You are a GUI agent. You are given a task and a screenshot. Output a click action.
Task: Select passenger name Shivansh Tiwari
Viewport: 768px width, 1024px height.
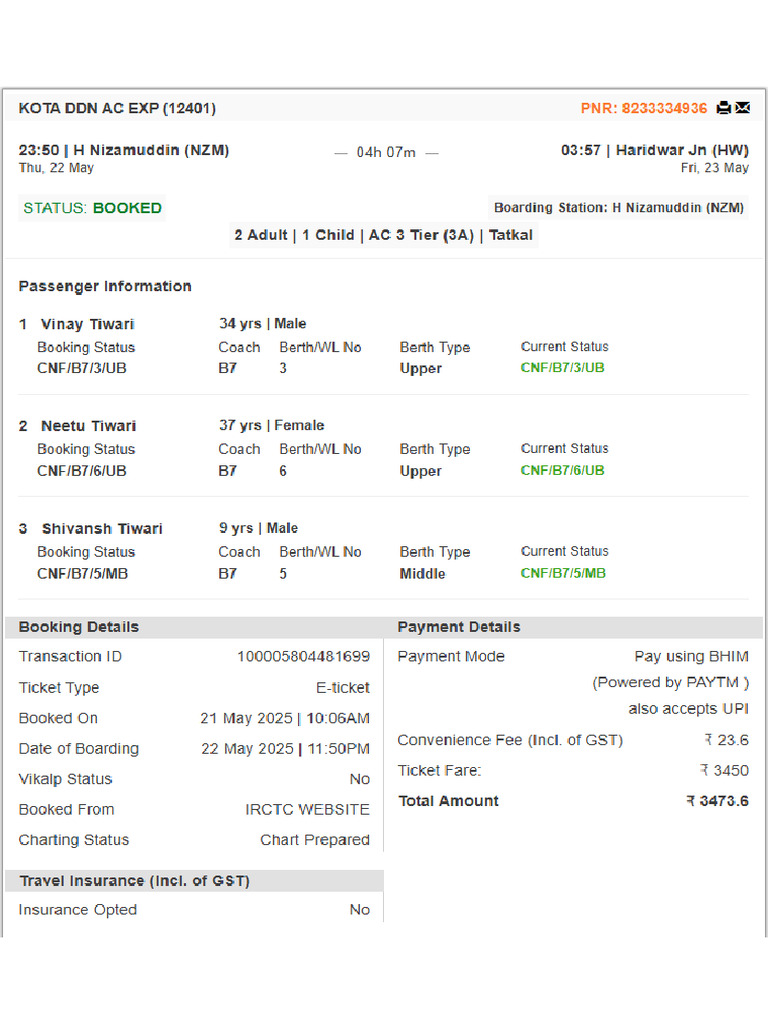pyautogui.click(x=101, y=529)
